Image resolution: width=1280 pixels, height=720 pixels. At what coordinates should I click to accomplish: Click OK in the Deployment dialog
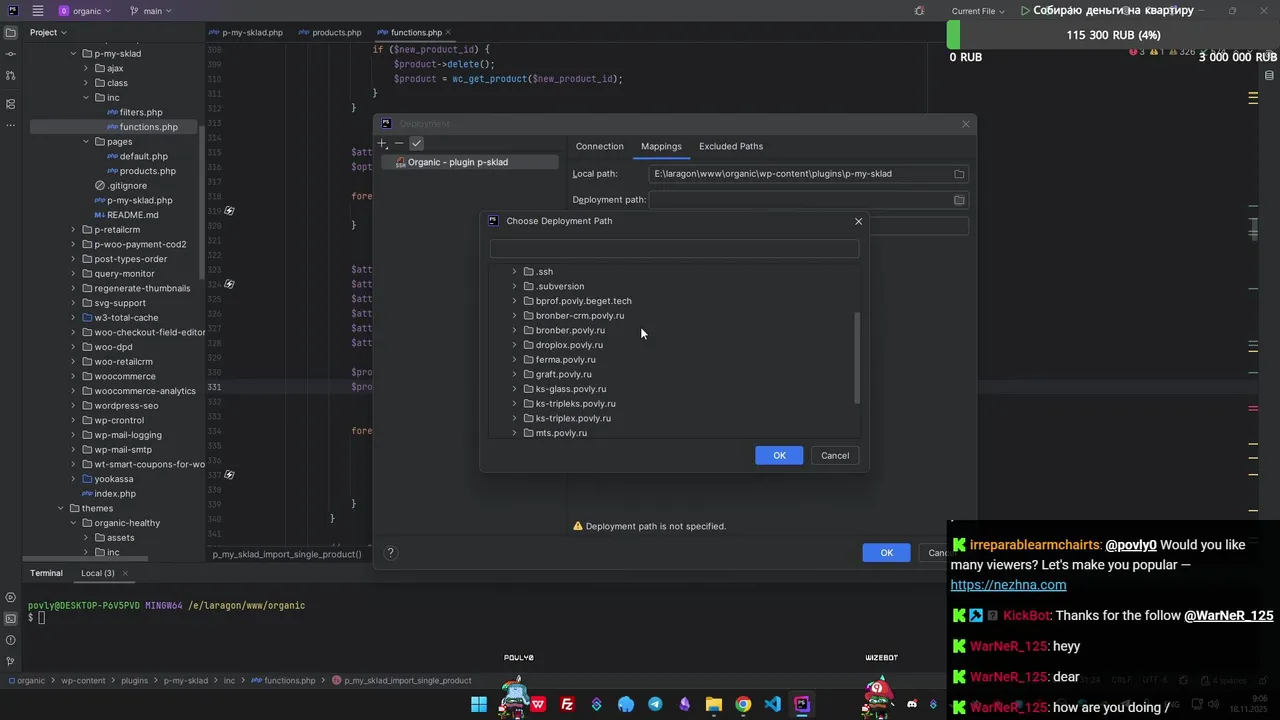(x=887, y=552)
